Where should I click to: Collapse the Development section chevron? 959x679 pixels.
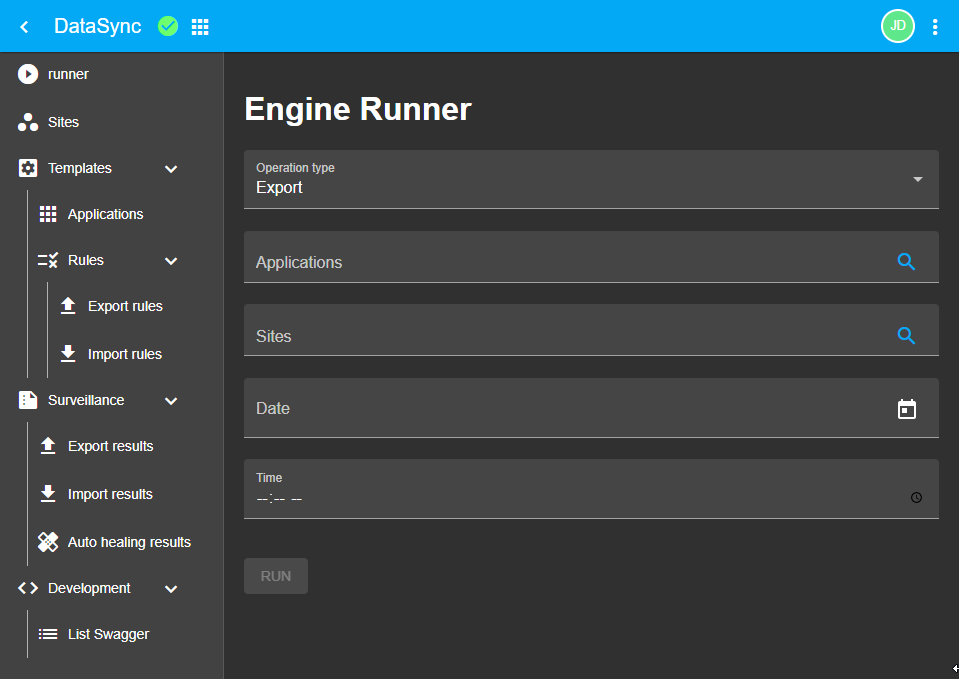click(x=171, y=588)
